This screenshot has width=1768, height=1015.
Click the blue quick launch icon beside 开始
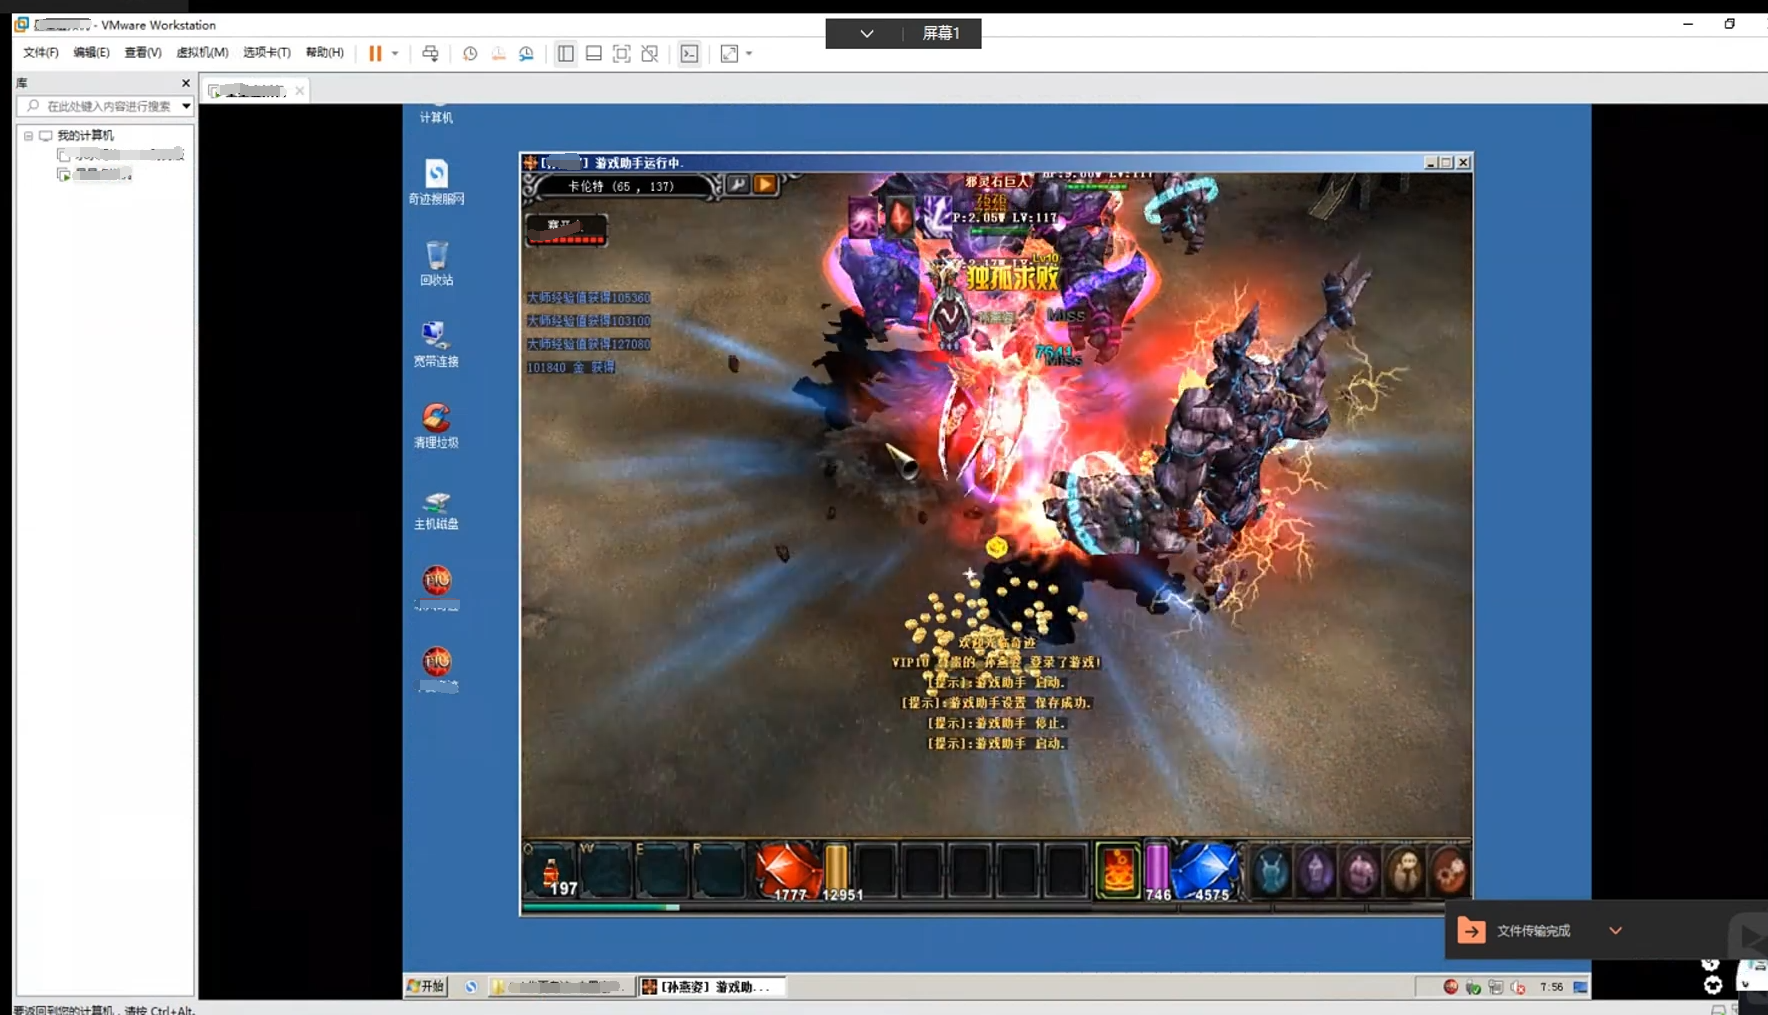(471, 986)
